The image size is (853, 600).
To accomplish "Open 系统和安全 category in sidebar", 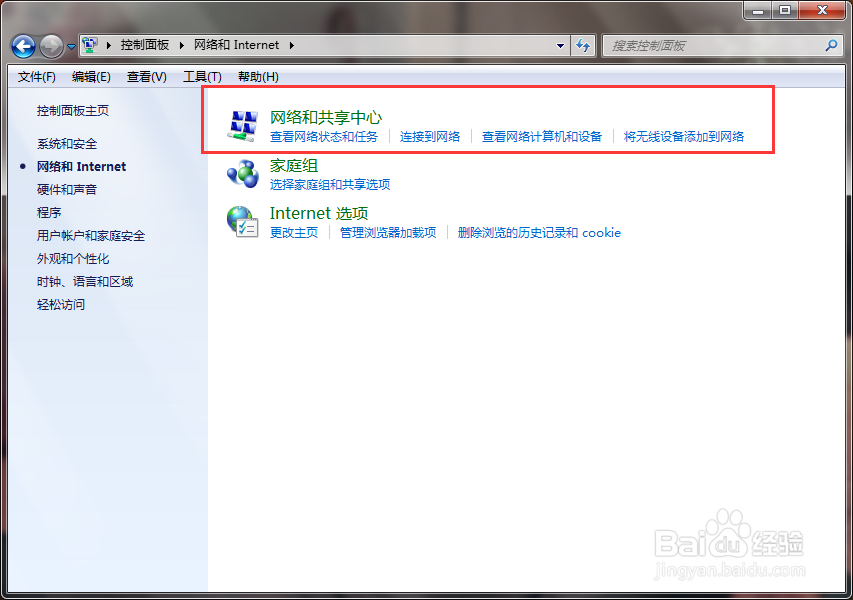I will point(67,144).
